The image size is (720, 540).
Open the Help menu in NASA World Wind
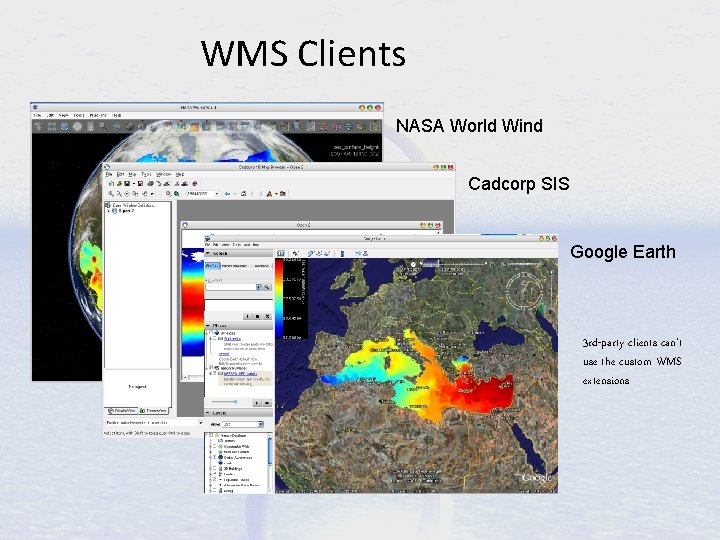point(117,115)
